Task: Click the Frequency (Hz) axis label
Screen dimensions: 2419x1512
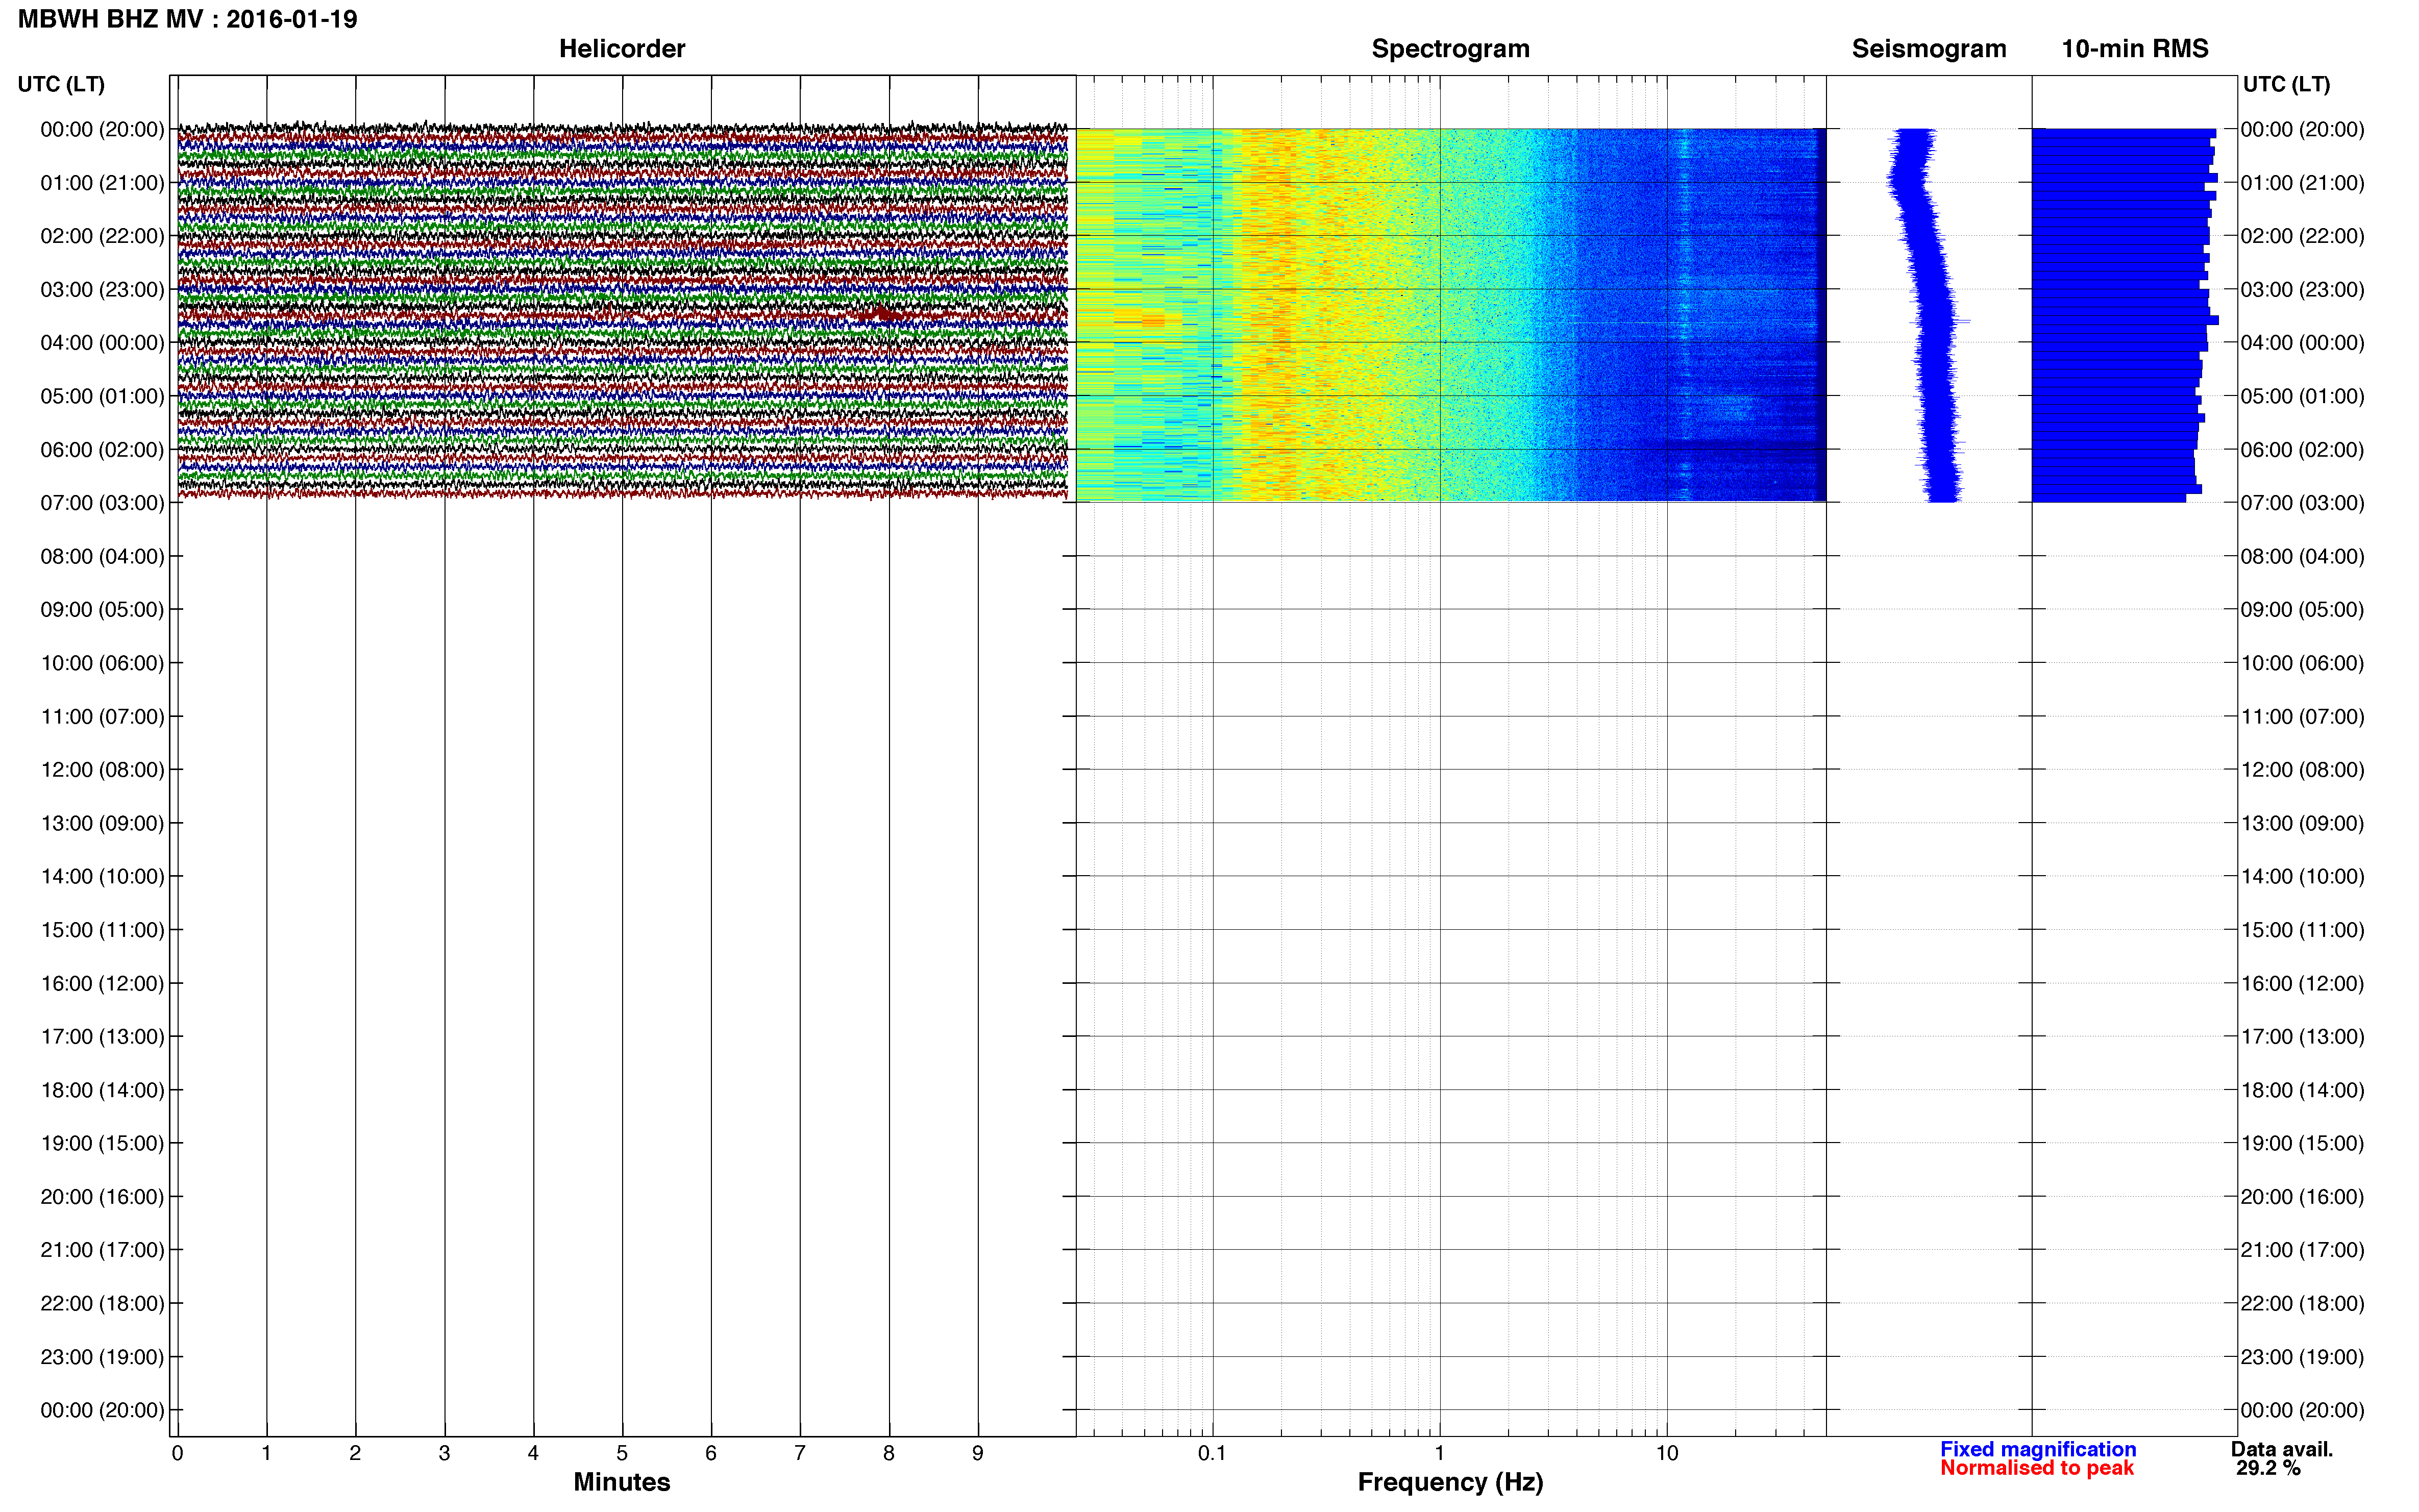Action: [x=1450, y=1482]
